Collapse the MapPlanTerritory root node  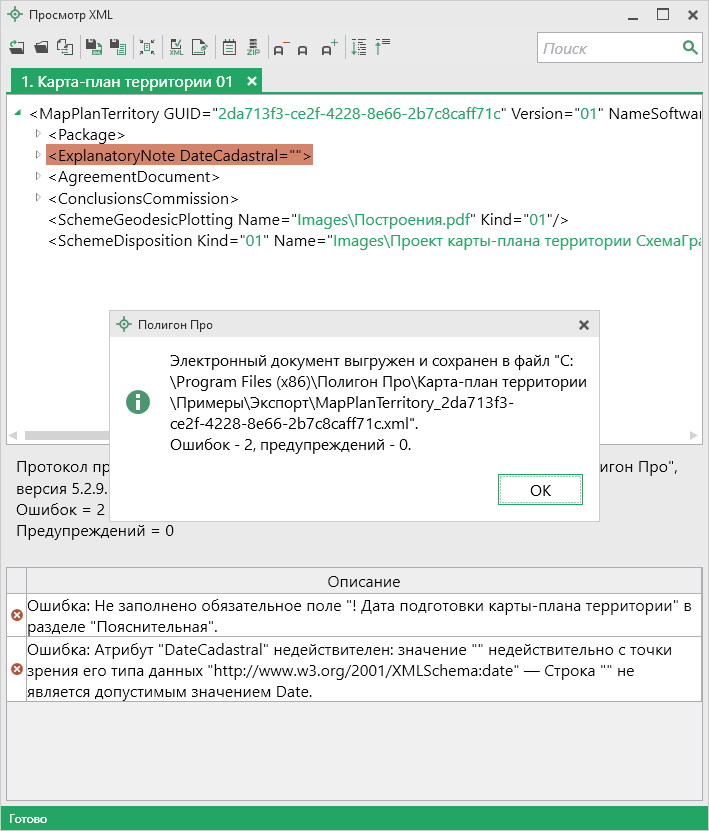click(x=20, y=113)
